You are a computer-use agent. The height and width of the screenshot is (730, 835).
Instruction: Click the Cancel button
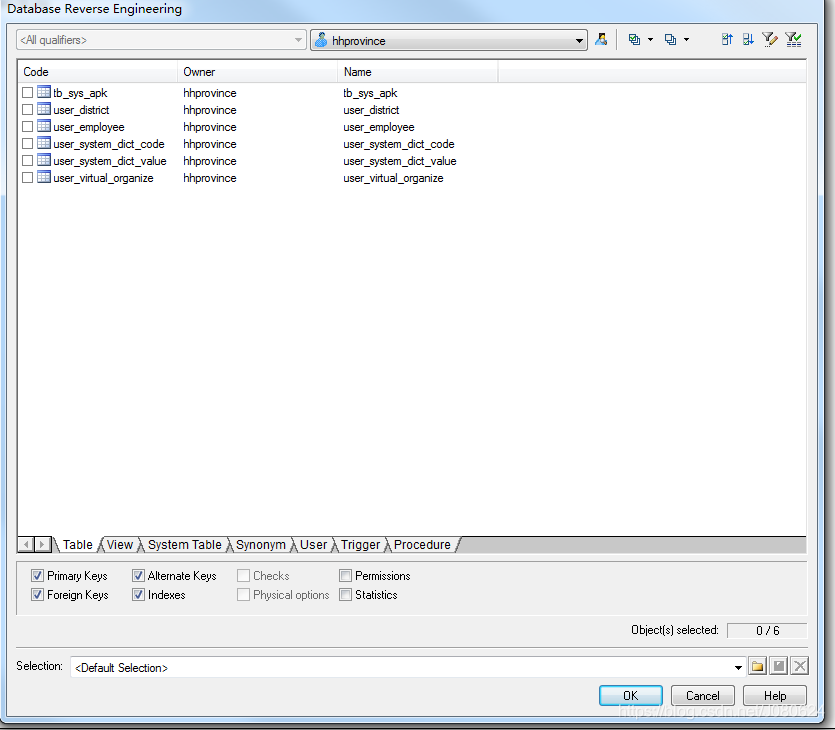(x=702, y=695)
